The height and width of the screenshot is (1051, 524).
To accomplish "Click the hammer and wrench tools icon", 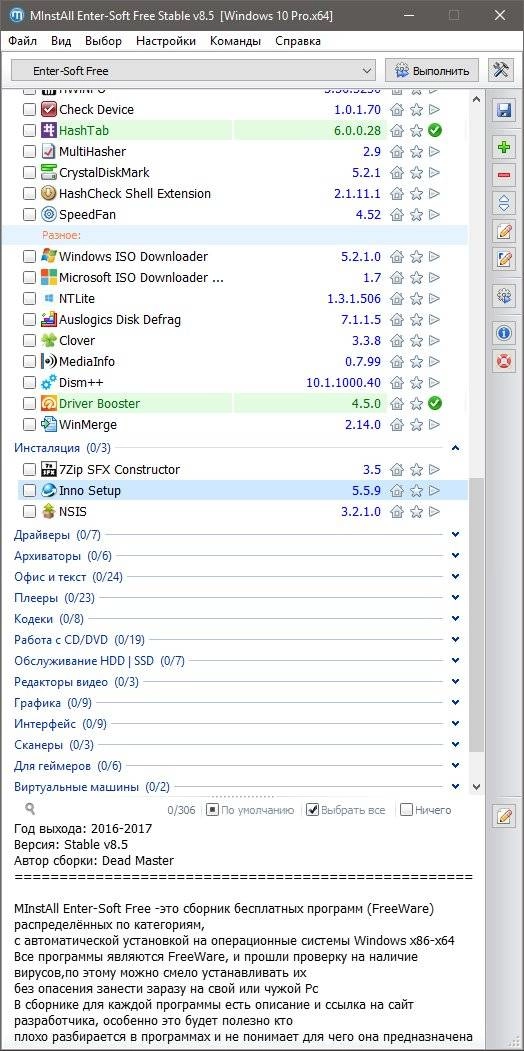I will (501, 70).
